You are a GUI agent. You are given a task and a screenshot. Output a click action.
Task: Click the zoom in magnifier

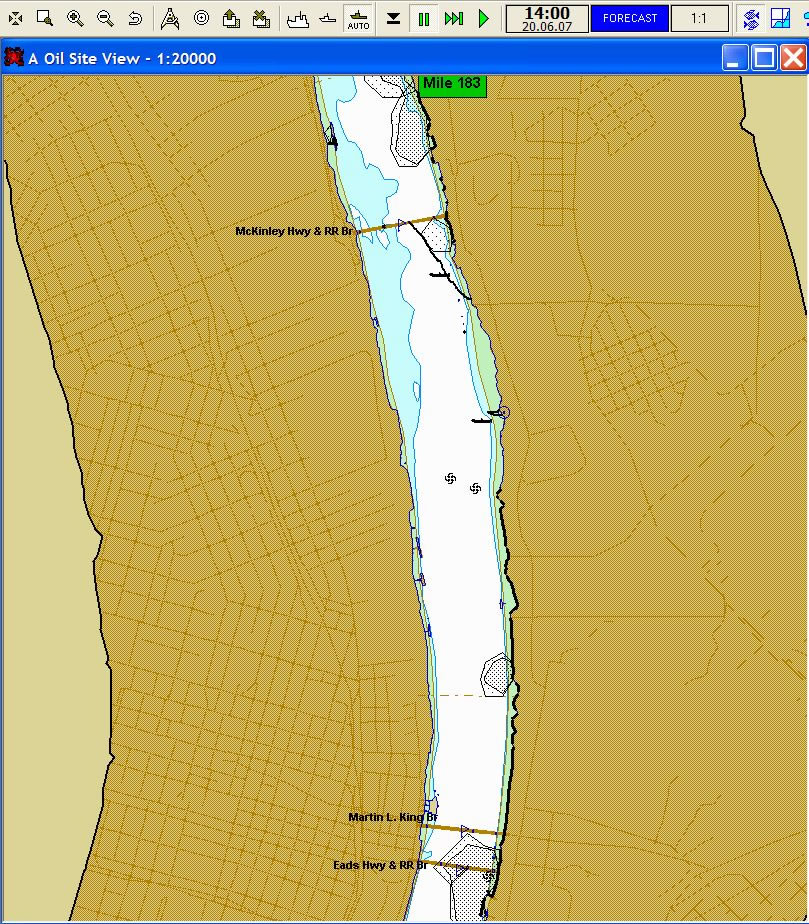pos(75,18)
